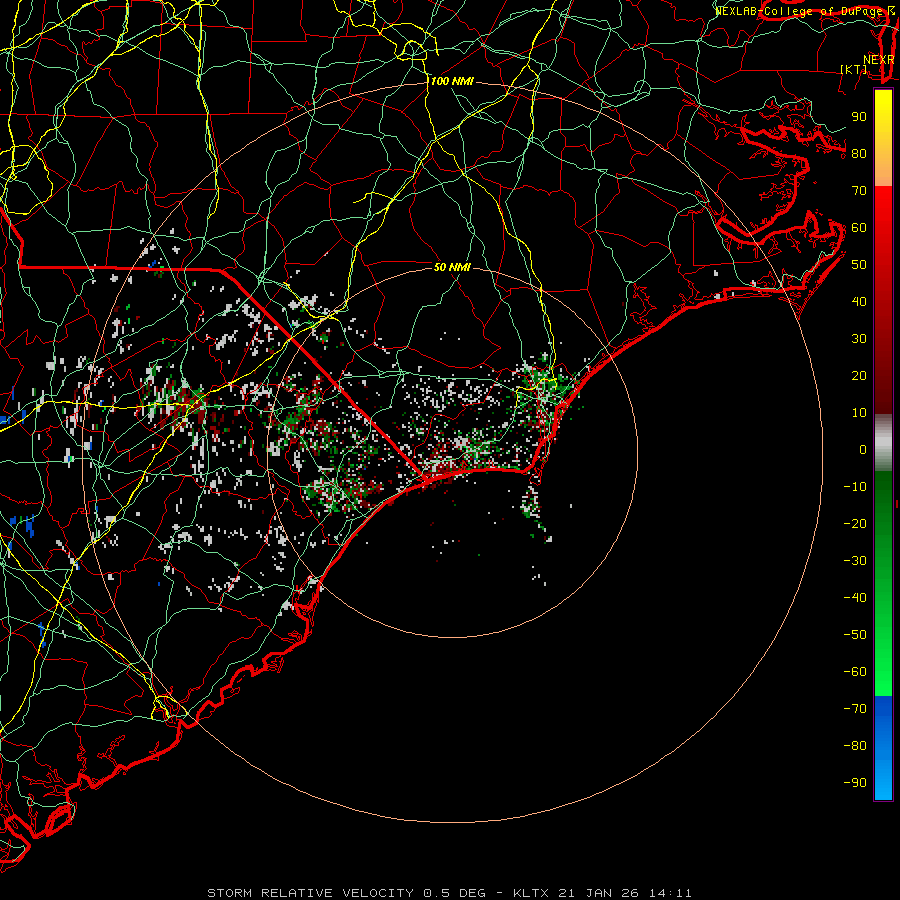Image resolution: width=900 pixels, height=900 pixels.
Task: Click the 80 value on the velocity scale
Action: tap(859, 154)
